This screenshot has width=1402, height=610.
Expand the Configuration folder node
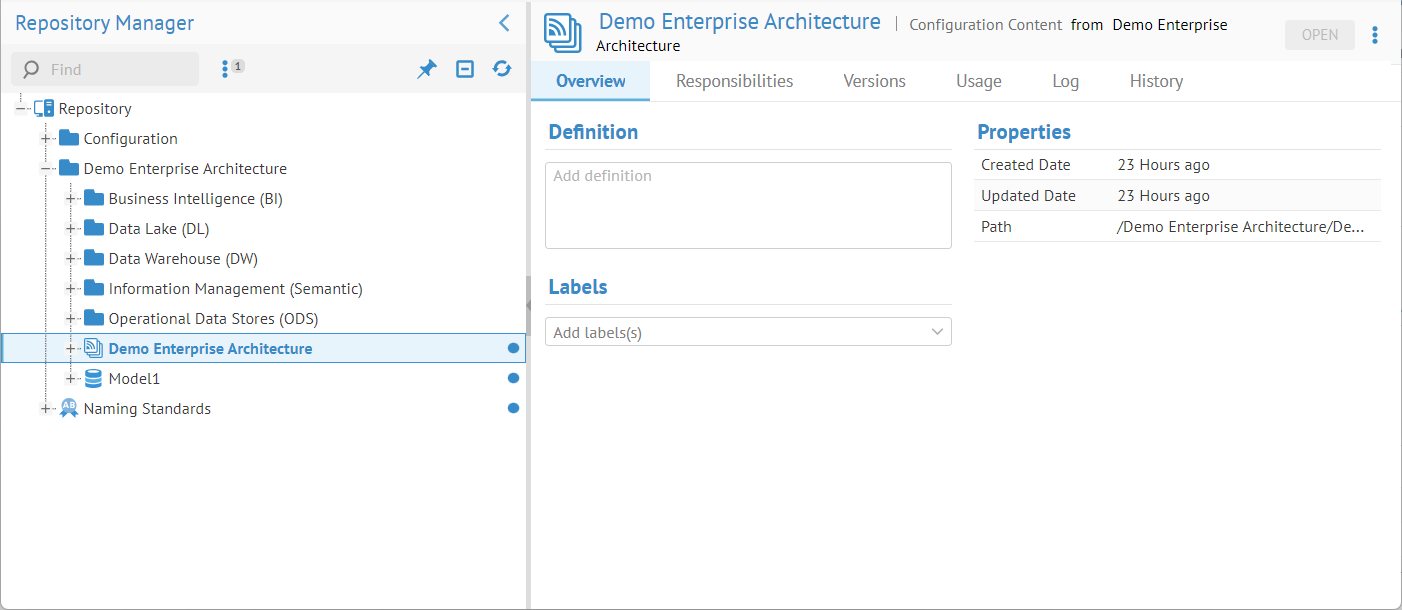coord(46,139)
